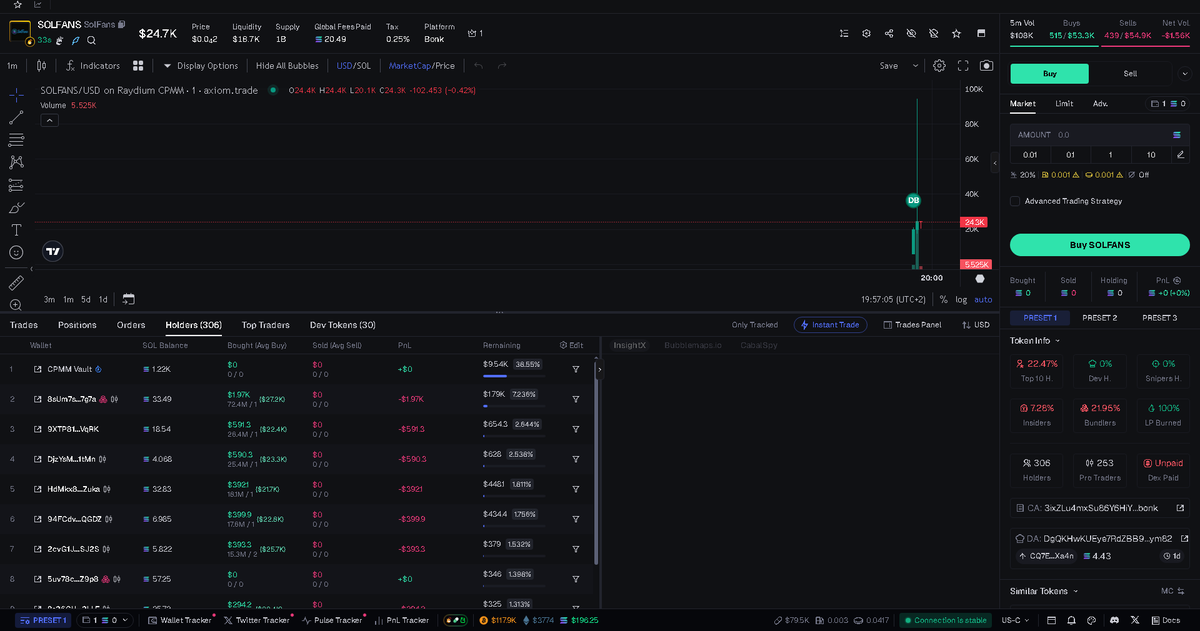This screenshot has height=631, width=1200.
Task: Open the candlestick chart style selector
Action: pyautogui.click(x=41, y=66)
